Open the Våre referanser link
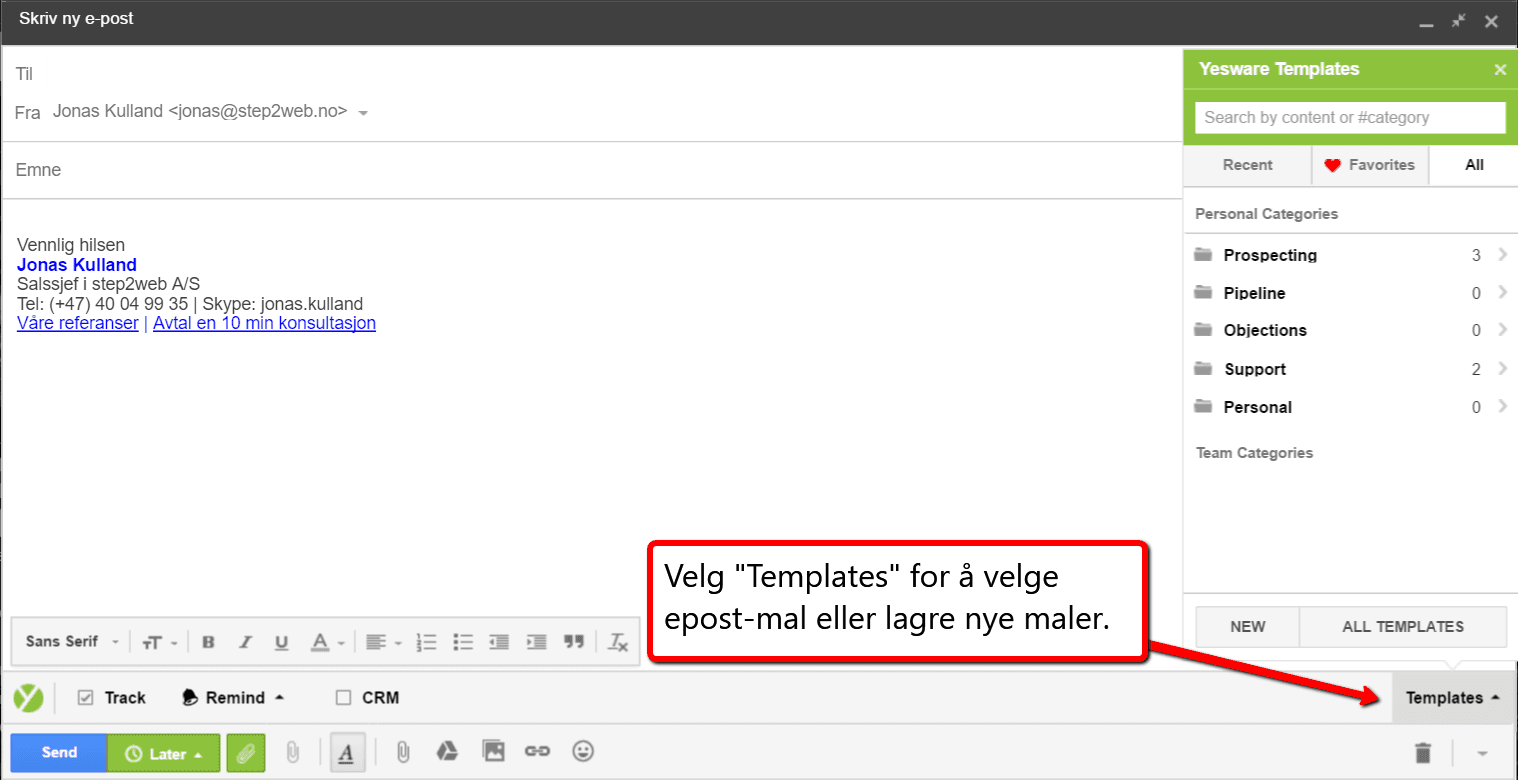Screen dimensions: 1518x780 click(x=78, y=323)
